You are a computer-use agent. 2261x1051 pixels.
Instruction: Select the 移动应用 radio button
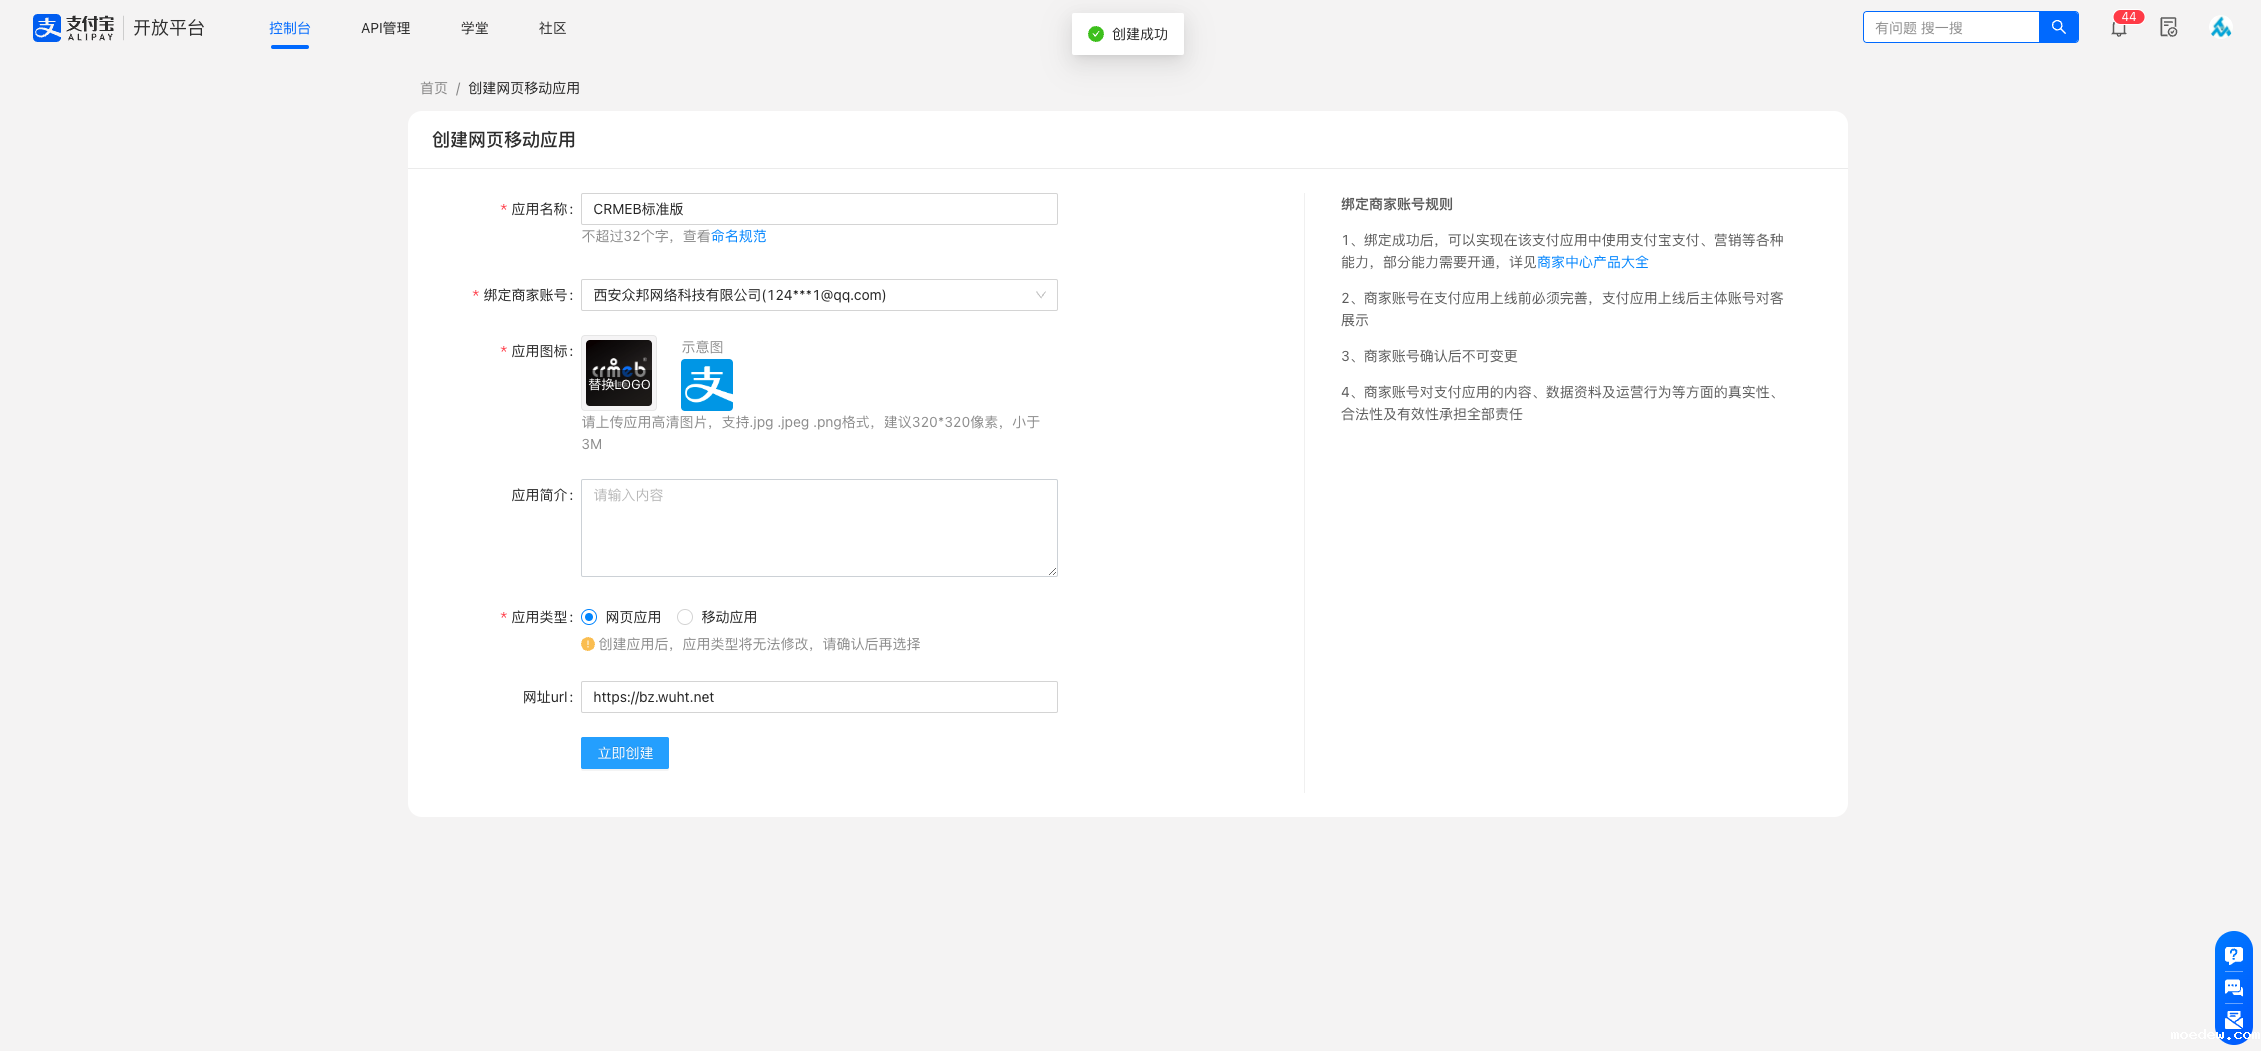[x=685, y=617]
